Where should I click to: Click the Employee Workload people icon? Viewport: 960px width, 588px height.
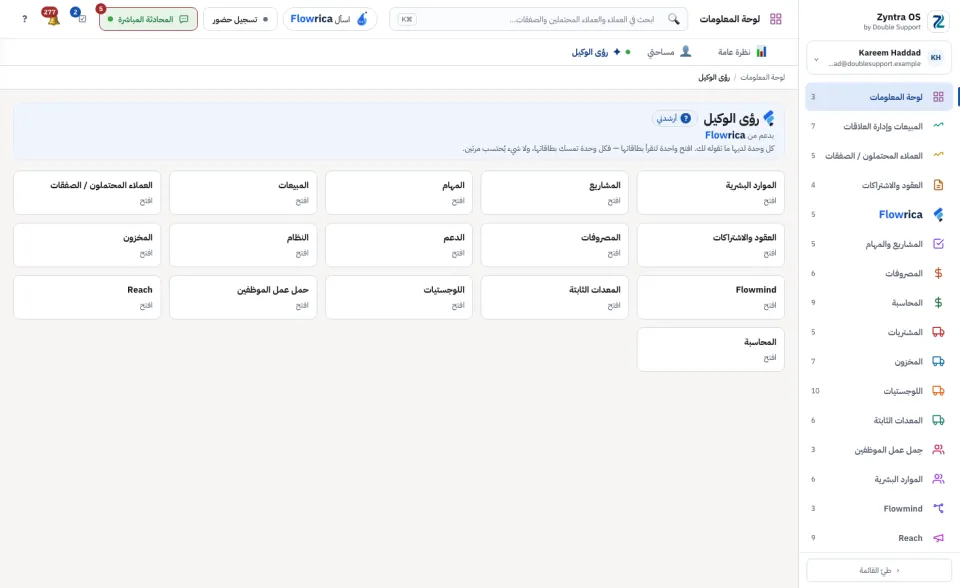pyautogui.click(x=938, y=450)
